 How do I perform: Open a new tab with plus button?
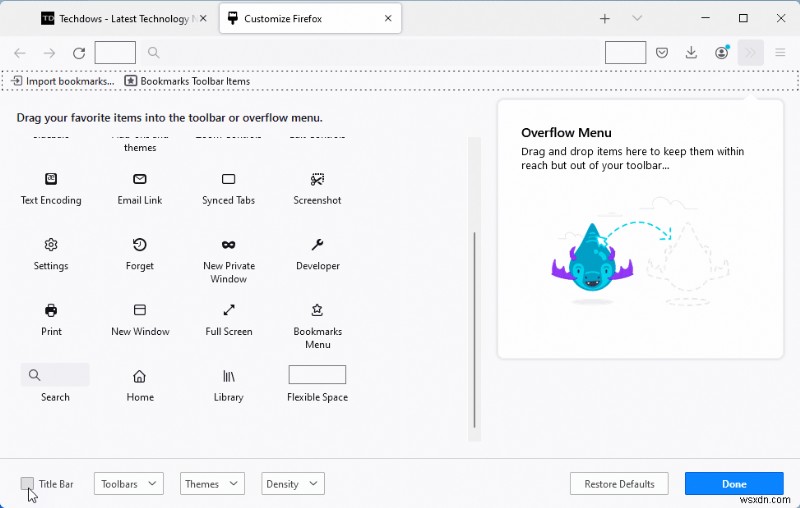tap(605, 19)
